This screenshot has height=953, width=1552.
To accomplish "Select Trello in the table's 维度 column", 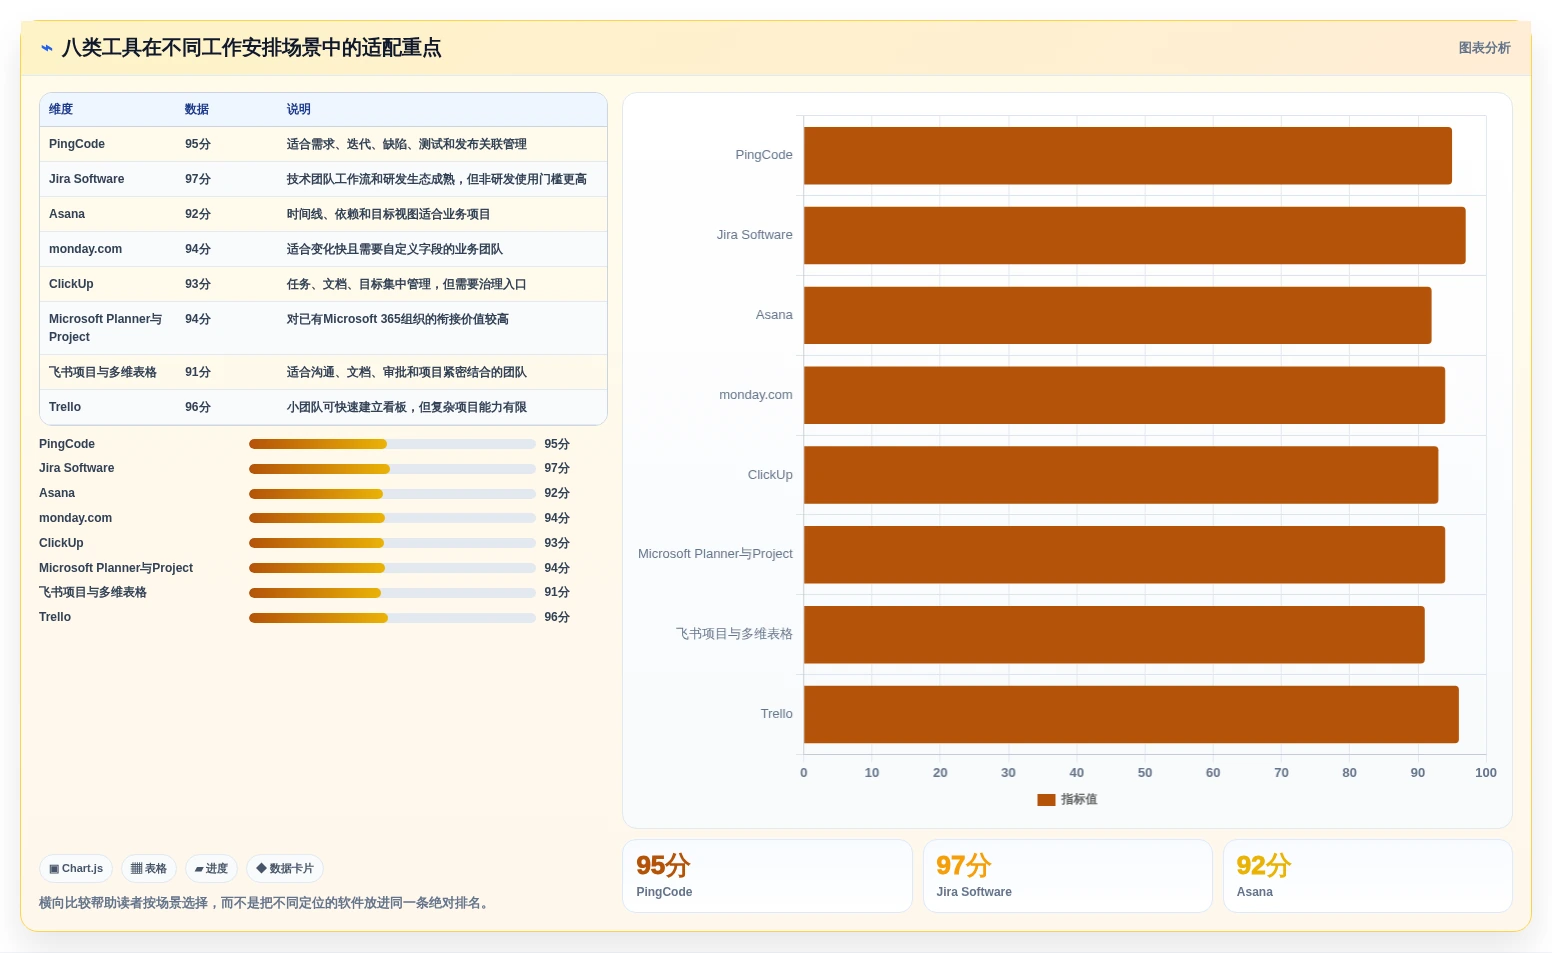I will point(65,408).
